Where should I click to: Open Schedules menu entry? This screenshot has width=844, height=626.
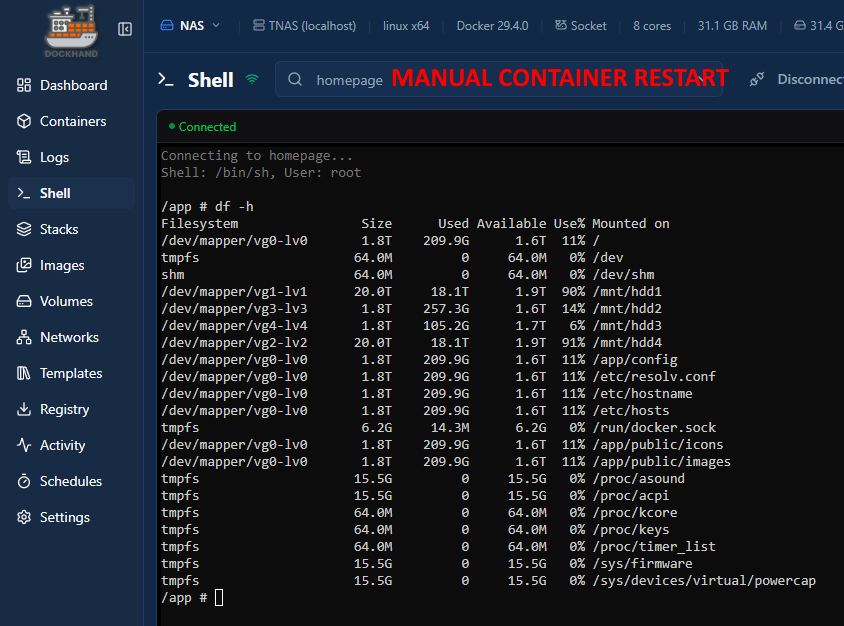71,481
